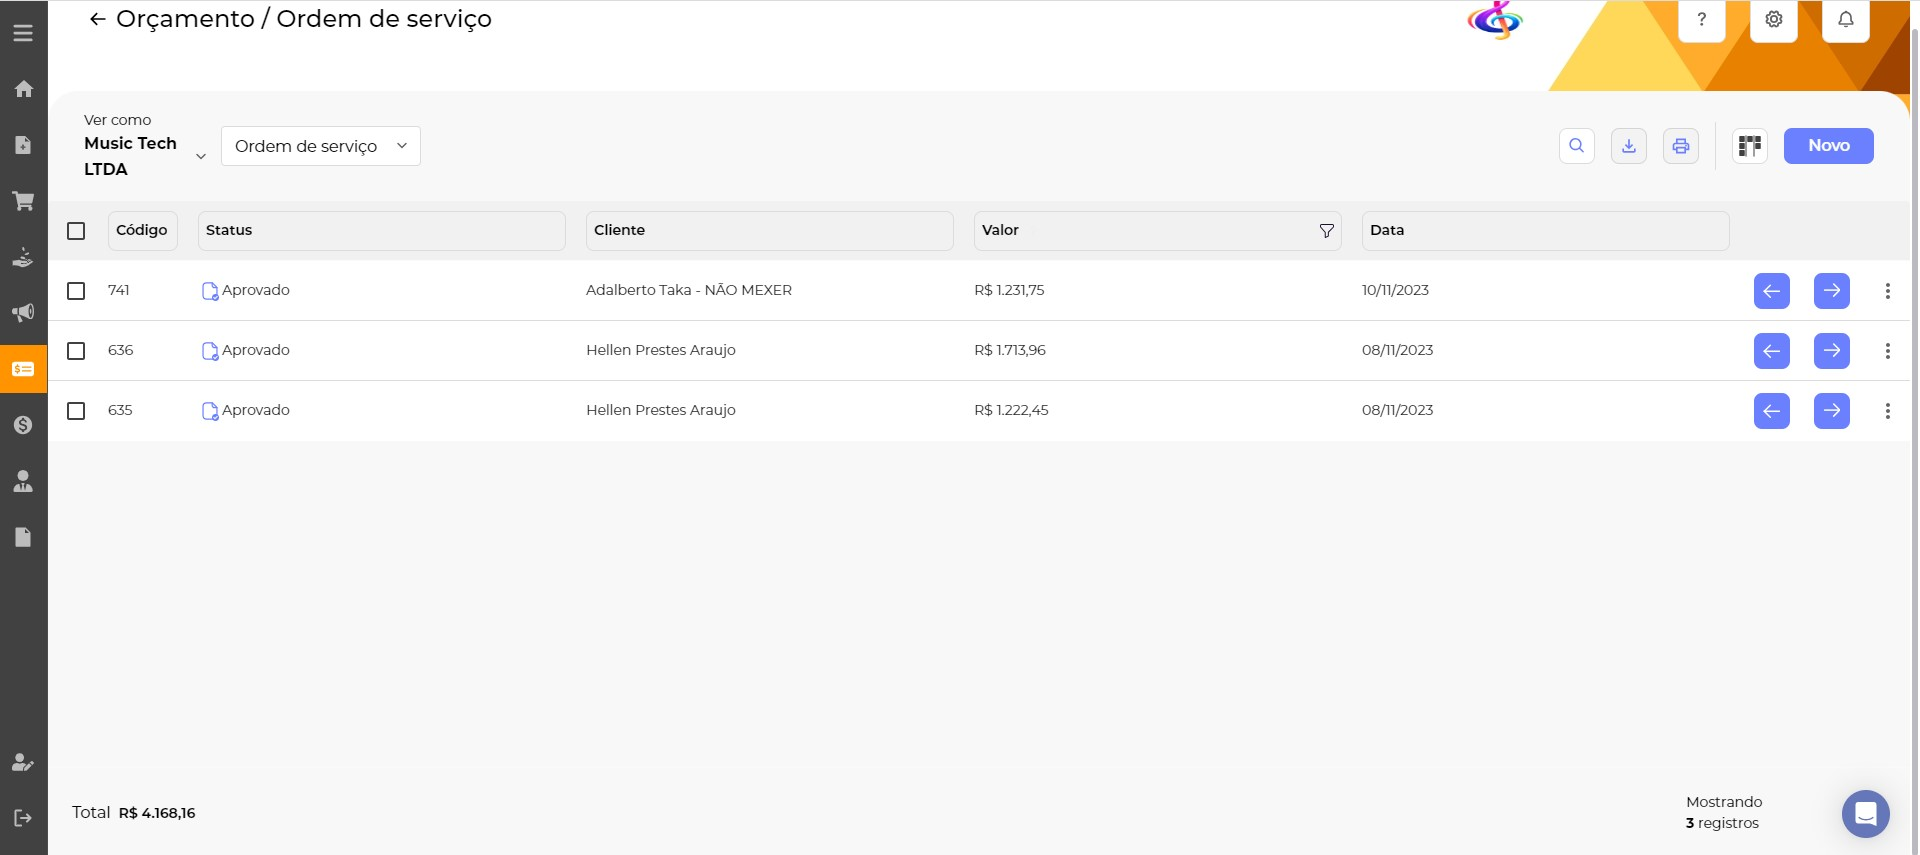Click the search magnifier icon

1576,146
